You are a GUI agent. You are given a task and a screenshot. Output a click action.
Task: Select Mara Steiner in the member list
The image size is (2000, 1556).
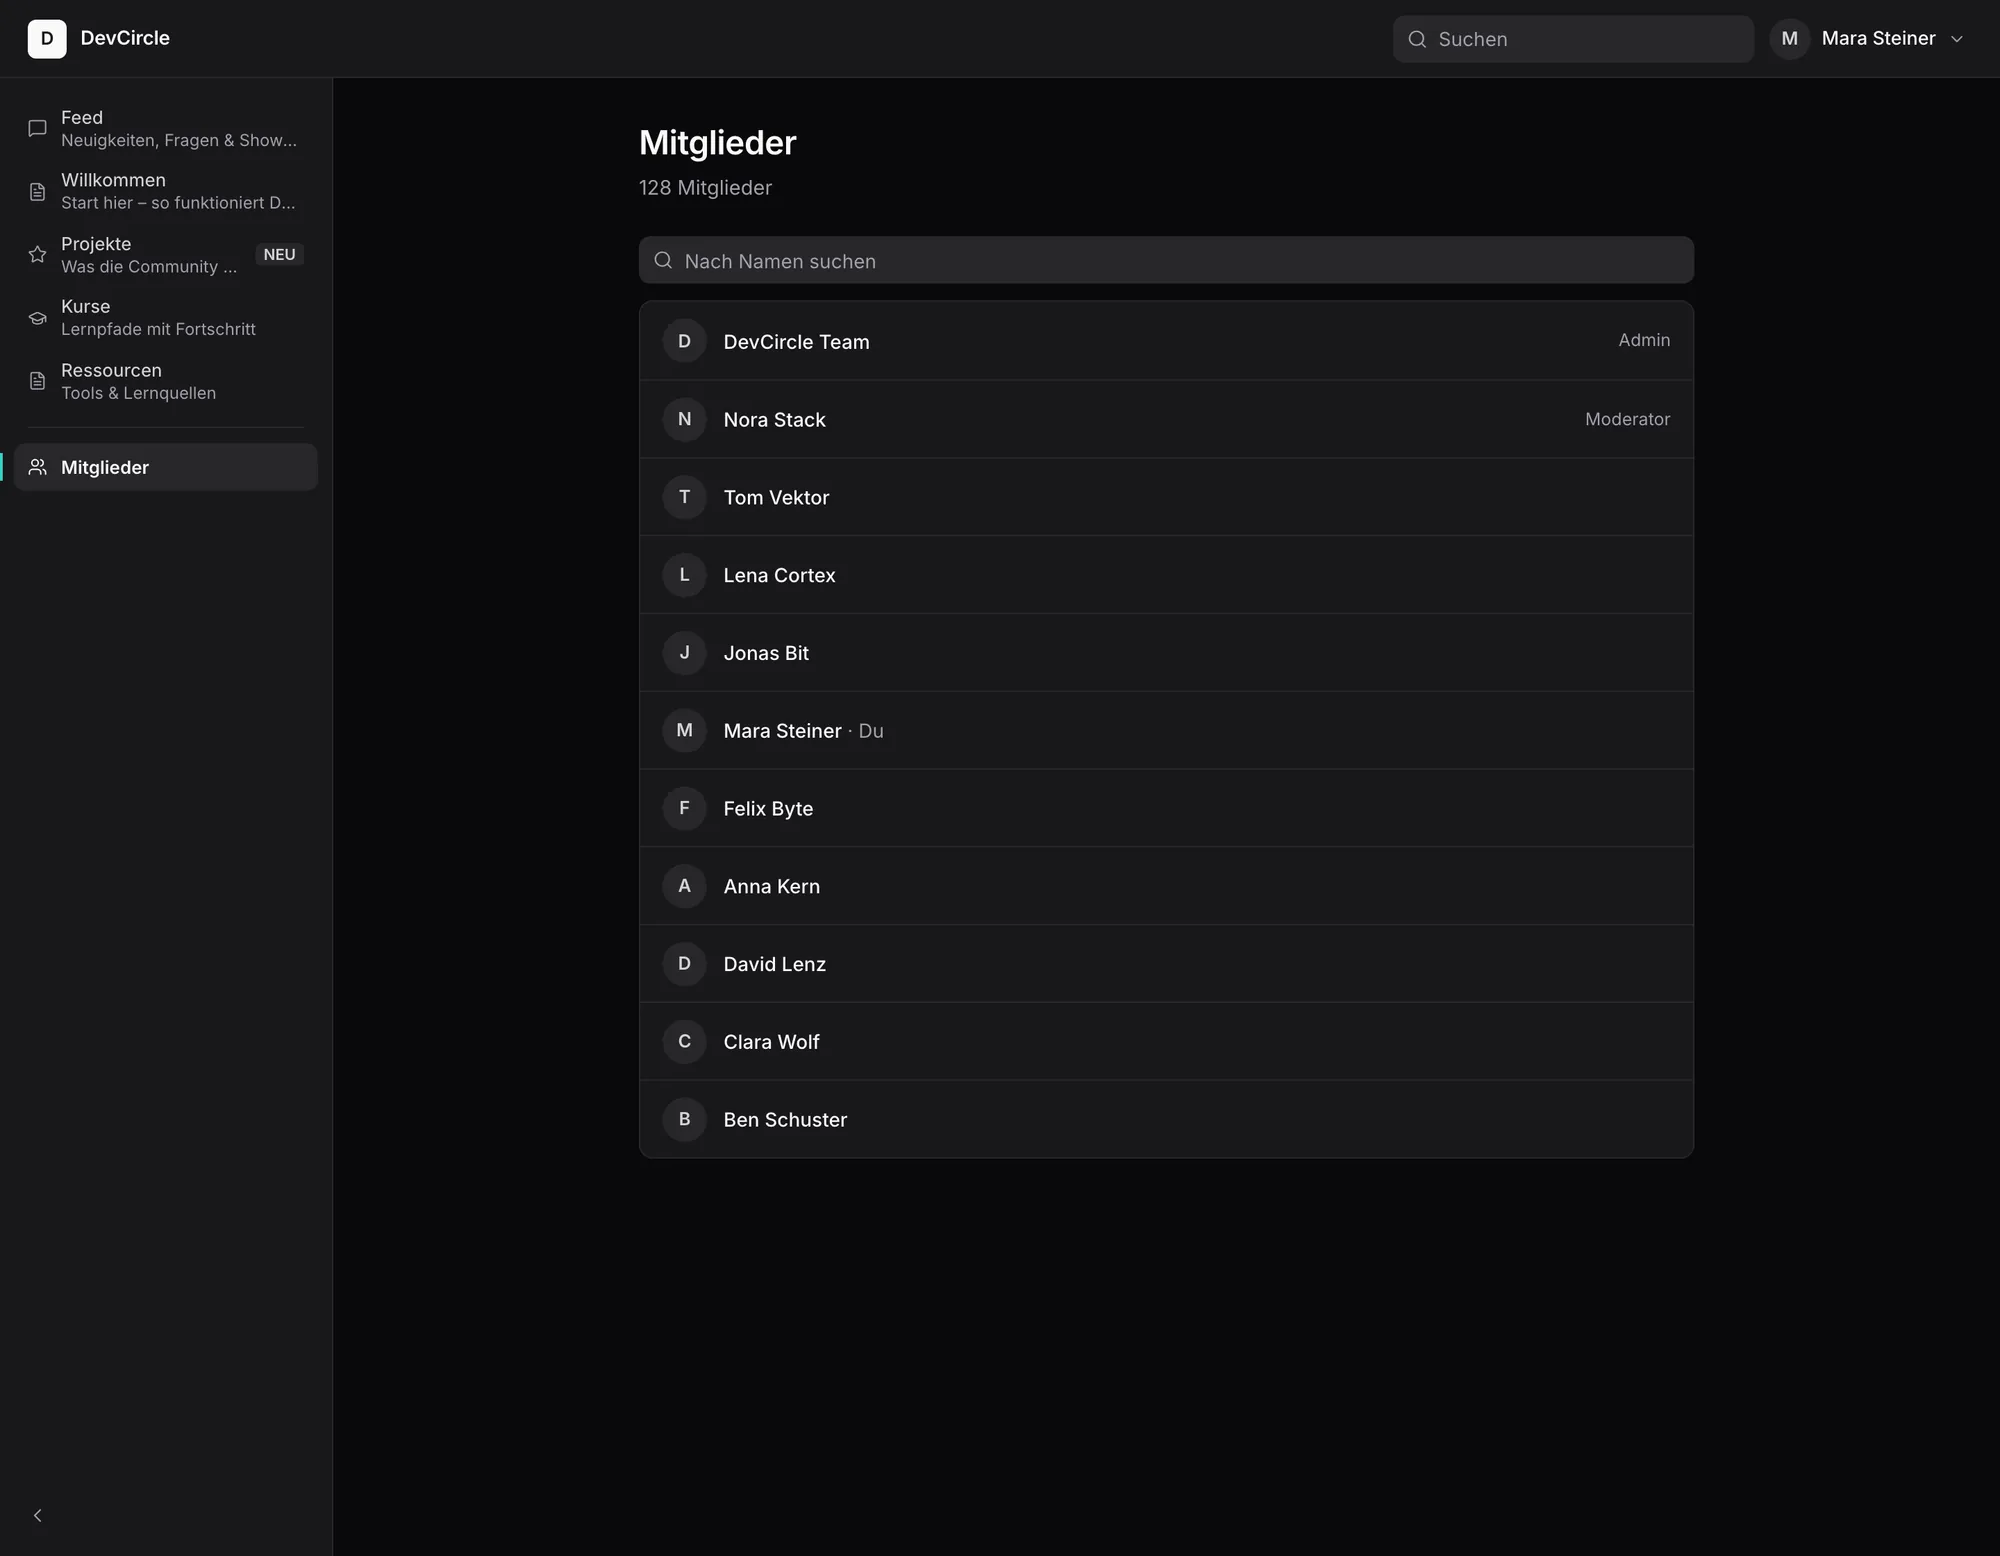1166,731
